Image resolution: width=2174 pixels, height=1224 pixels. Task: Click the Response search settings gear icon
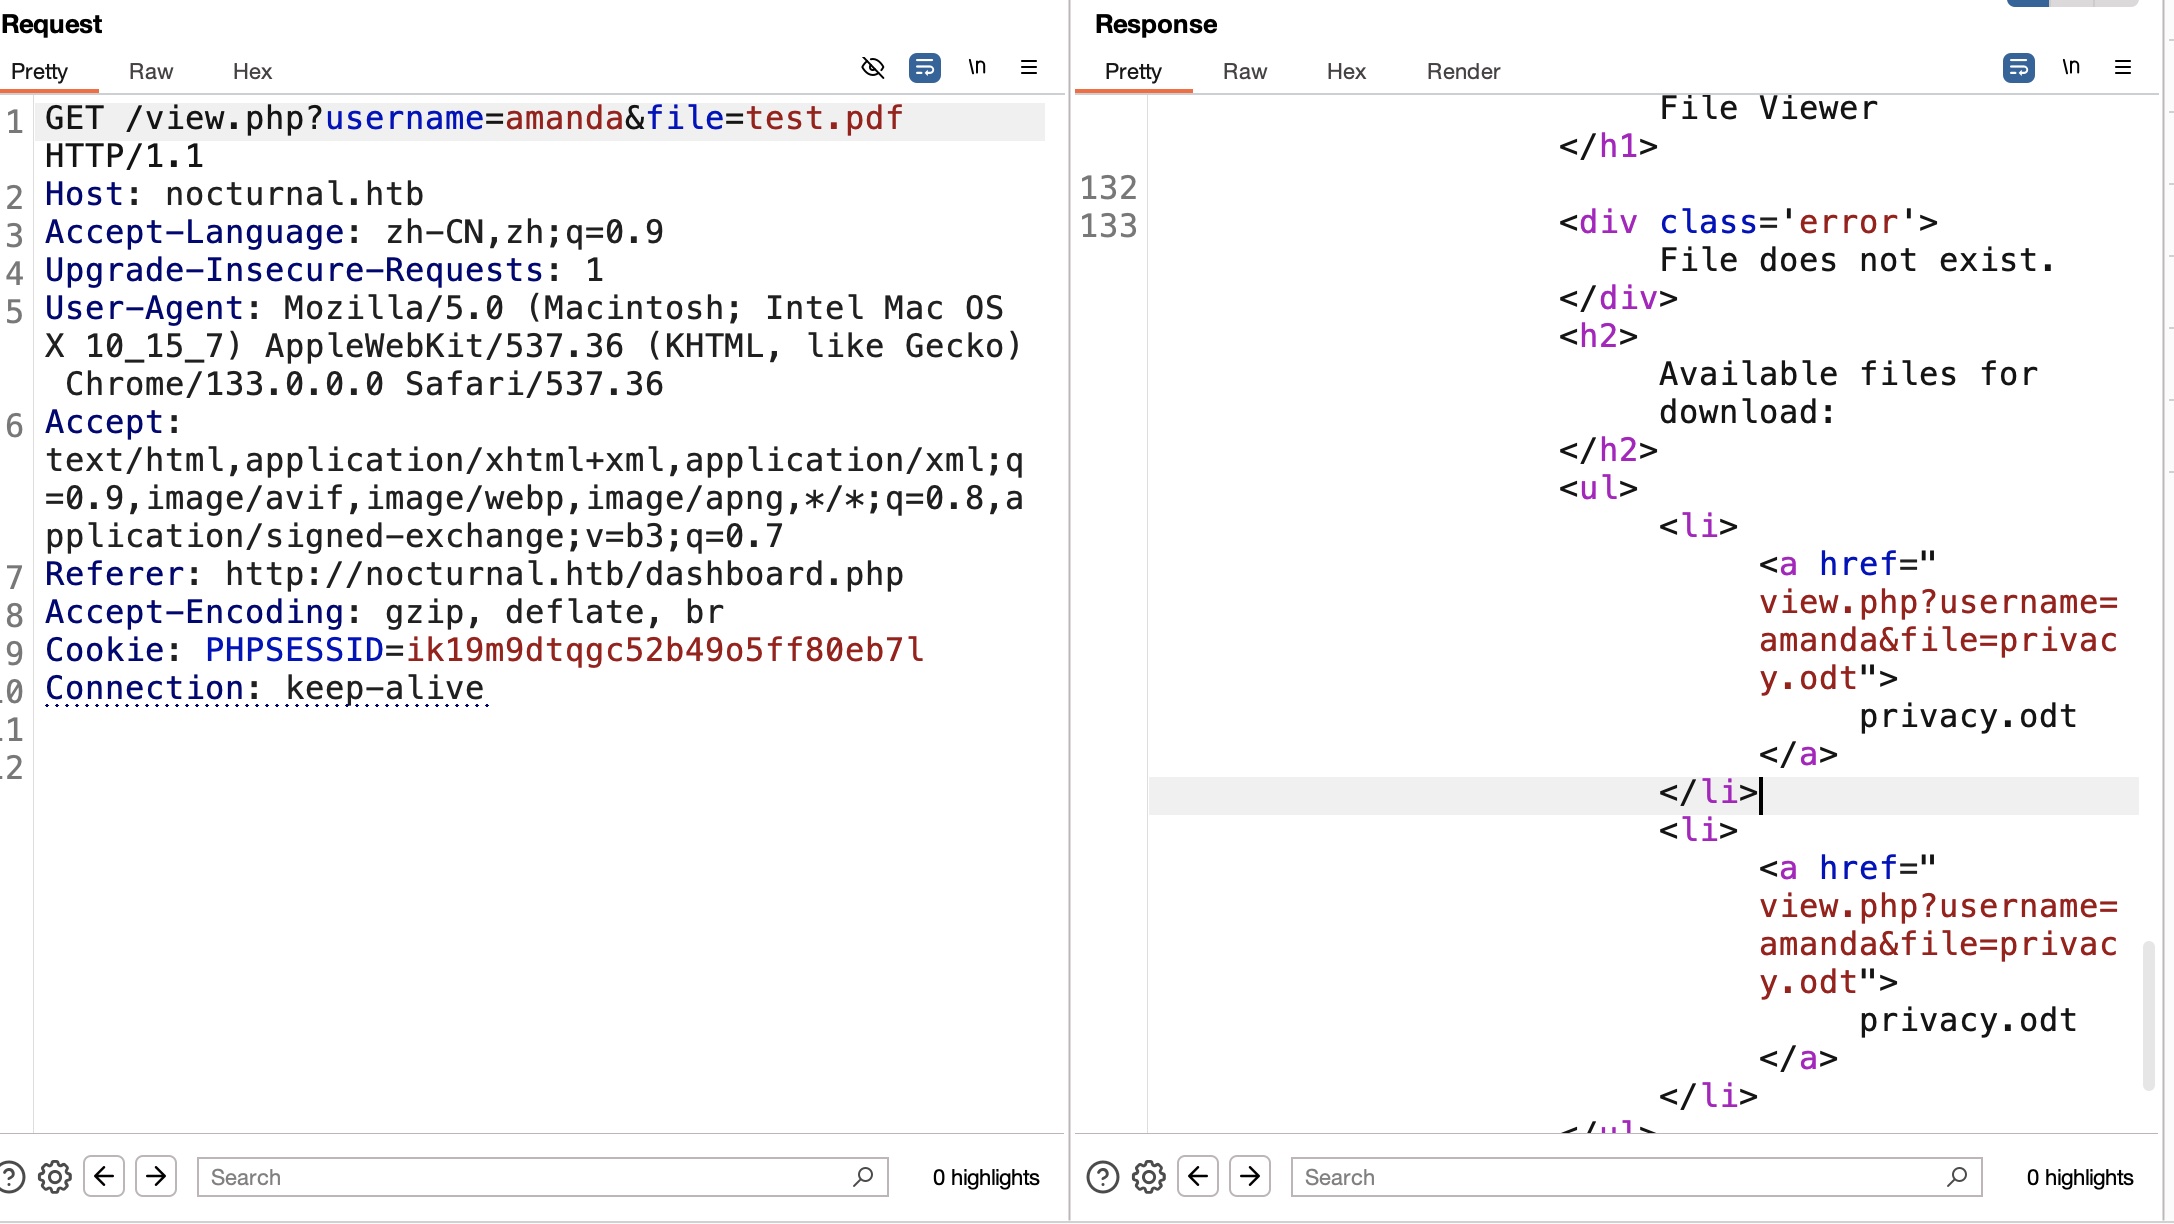coord(1149,1177)
